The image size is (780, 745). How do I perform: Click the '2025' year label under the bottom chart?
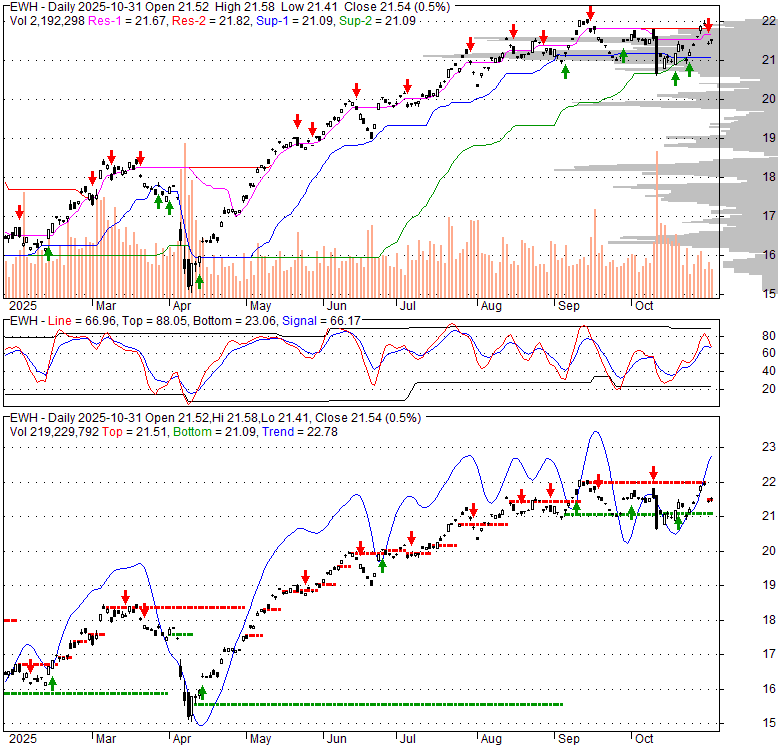click(23, 739)
